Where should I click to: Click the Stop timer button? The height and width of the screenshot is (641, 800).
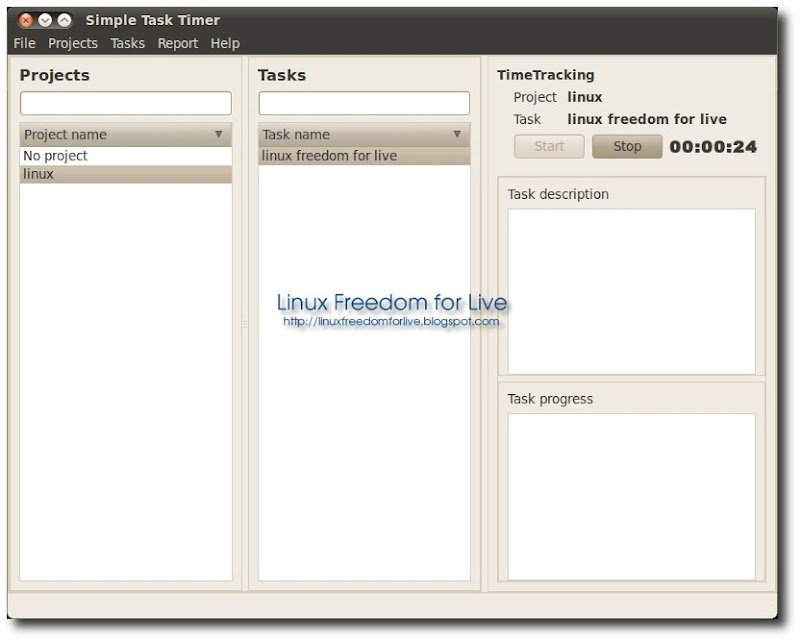point(627,146)
